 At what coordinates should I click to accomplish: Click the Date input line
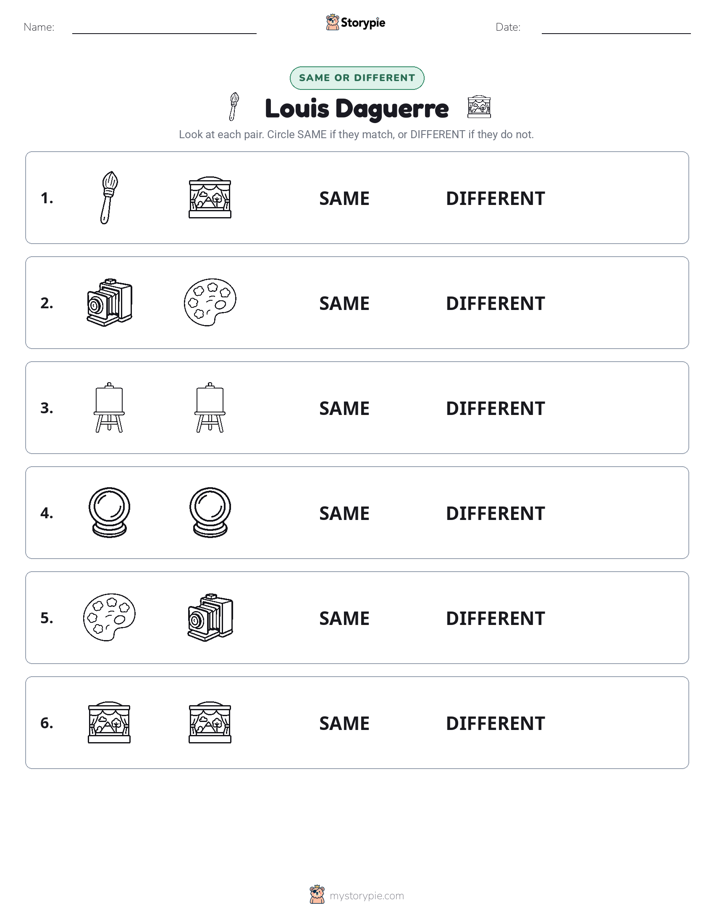coord(616,27)
